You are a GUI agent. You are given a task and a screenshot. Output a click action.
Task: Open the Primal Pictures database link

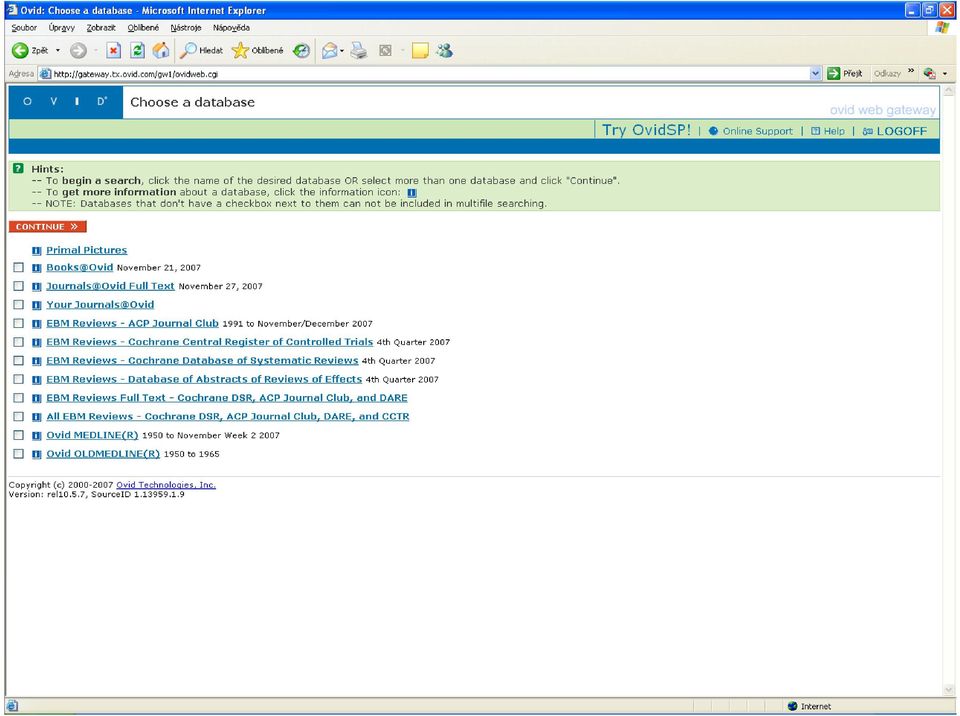point(87,251)
